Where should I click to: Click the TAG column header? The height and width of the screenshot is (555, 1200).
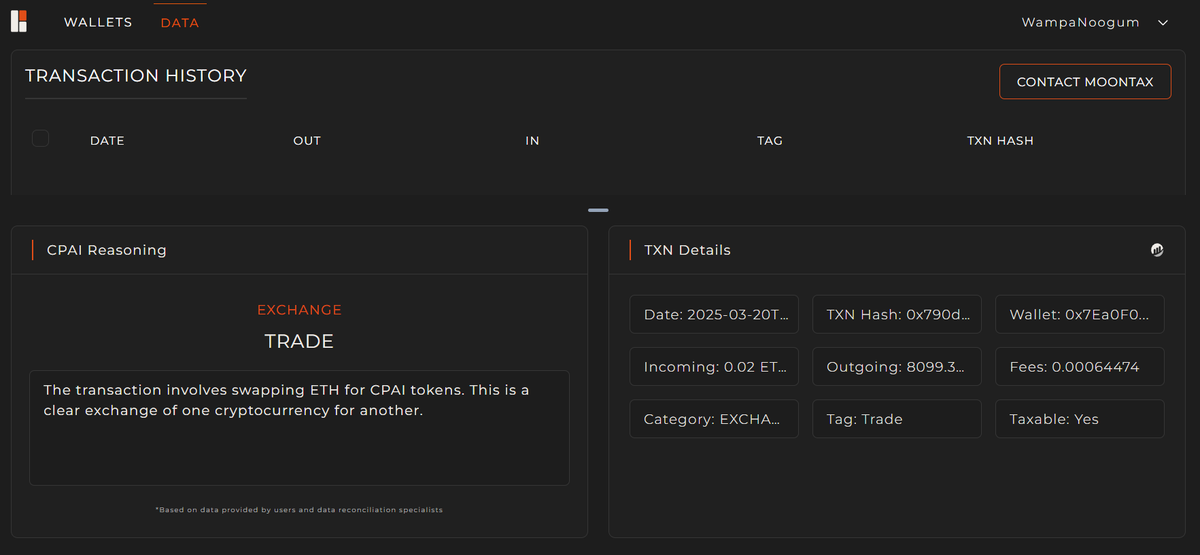point(770,141)
